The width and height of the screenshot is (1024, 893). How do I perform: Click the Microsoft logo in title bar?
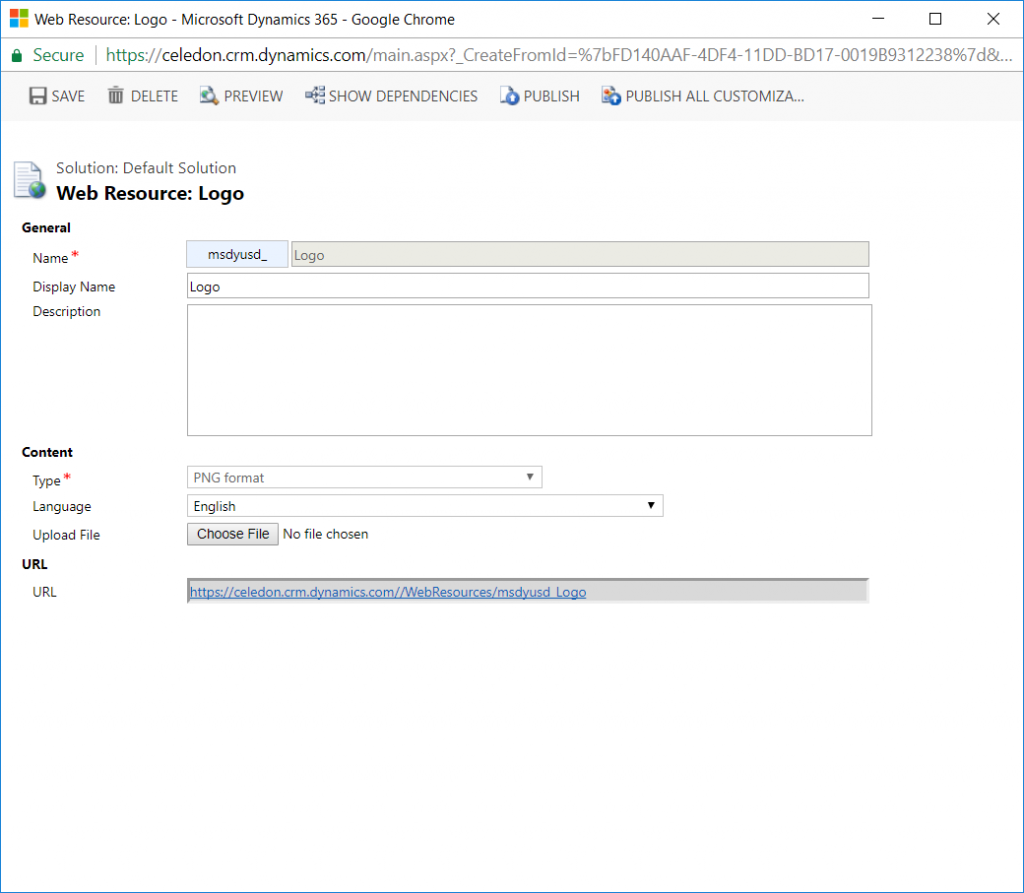[19, 19]
